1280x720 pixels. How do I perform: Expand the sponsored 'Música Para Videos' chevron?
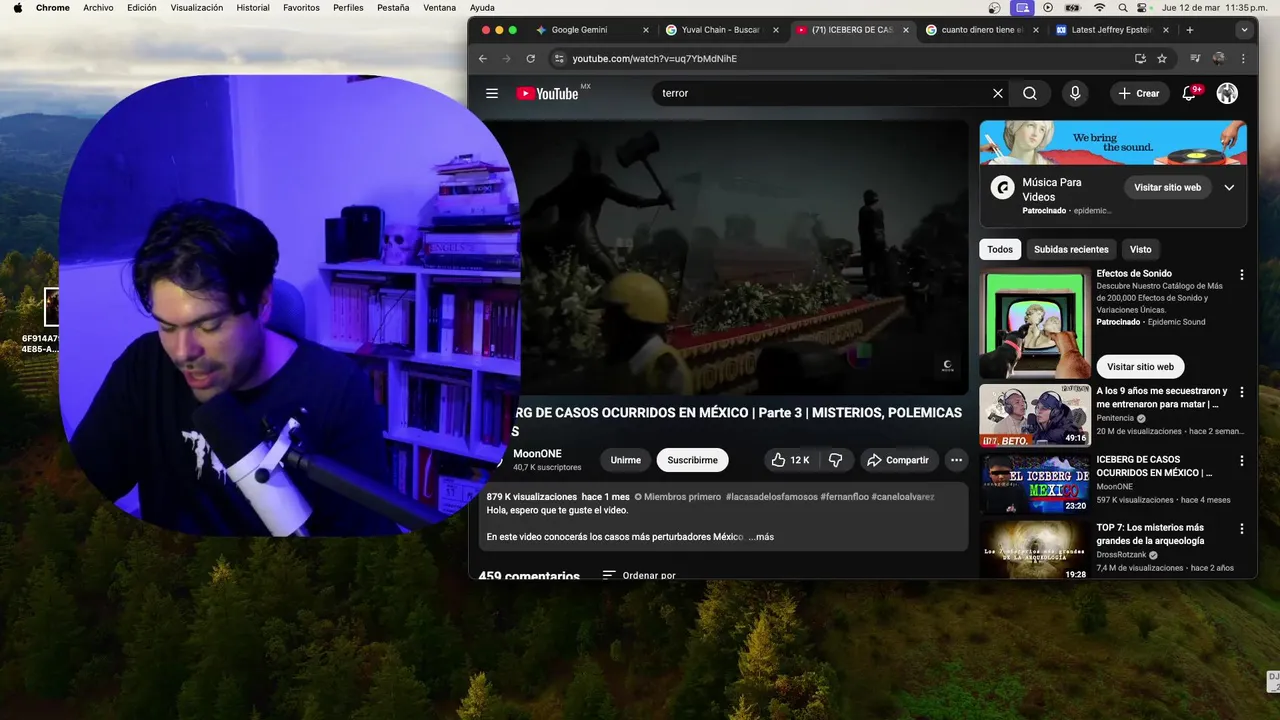click(x=1230, y=187)
